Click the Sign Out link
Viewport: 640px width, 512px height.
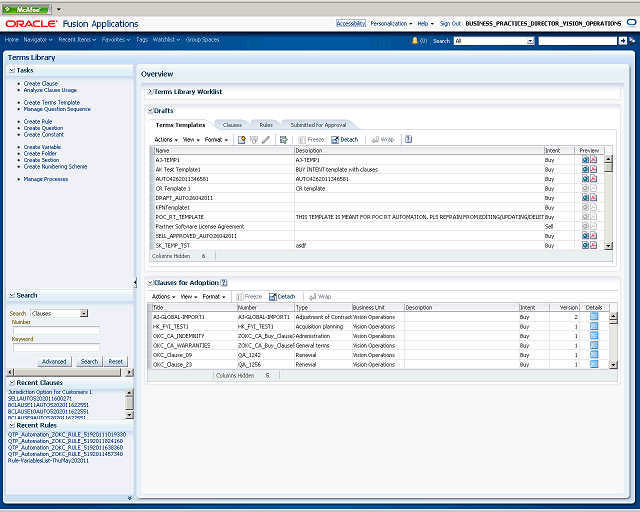tap(450, 24)
